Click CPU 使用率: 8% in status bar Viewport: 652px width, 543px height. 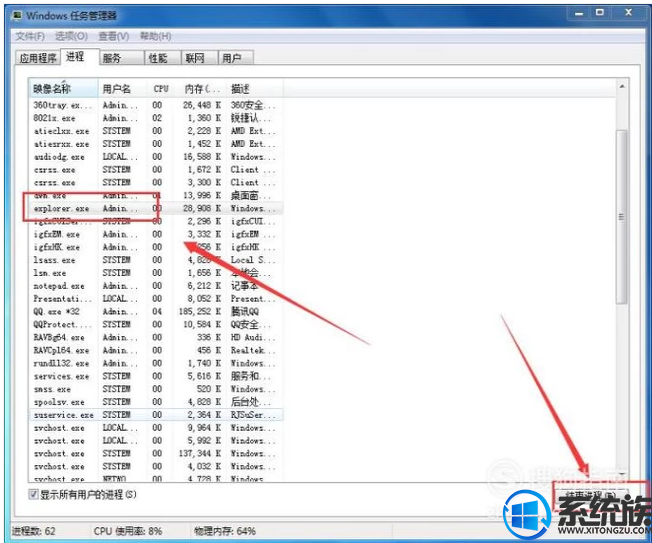pos(128,531)
